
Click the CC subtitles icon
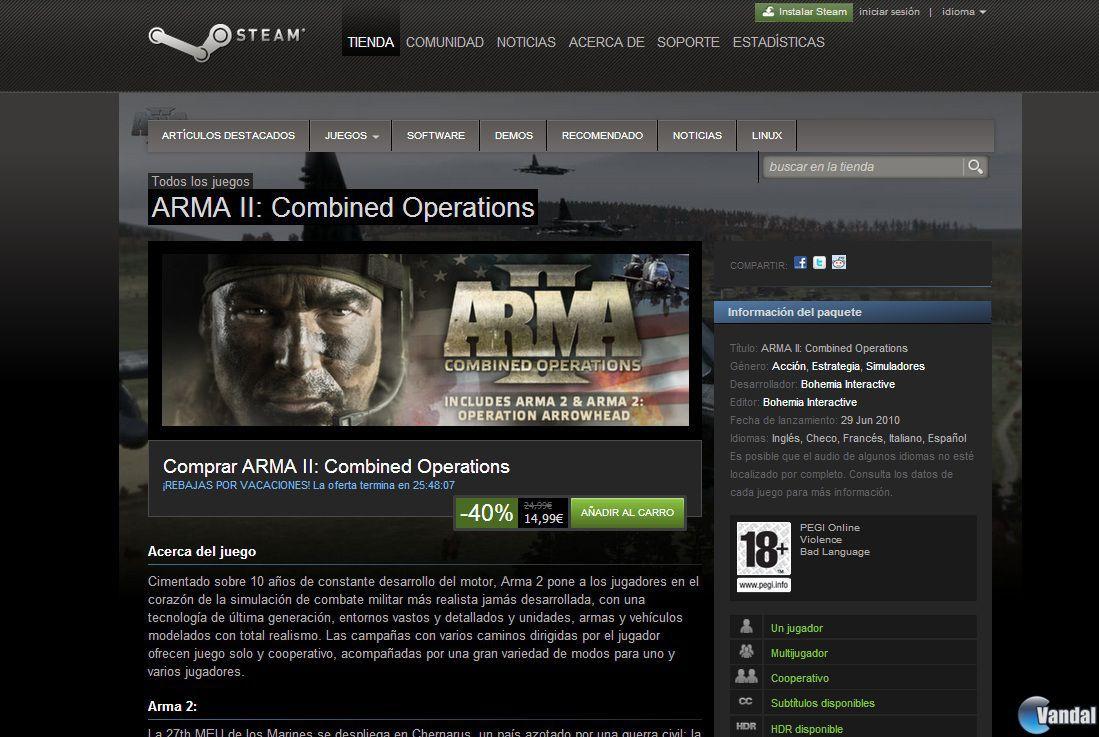pos(746,701)
